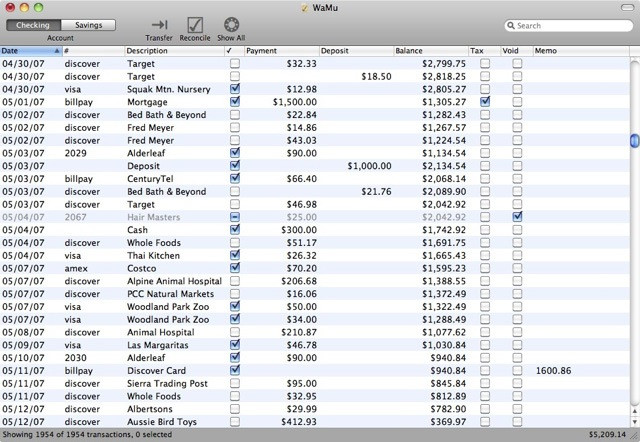Select the Albertsons description cell
640x442 pixels.
pos(150,409)
